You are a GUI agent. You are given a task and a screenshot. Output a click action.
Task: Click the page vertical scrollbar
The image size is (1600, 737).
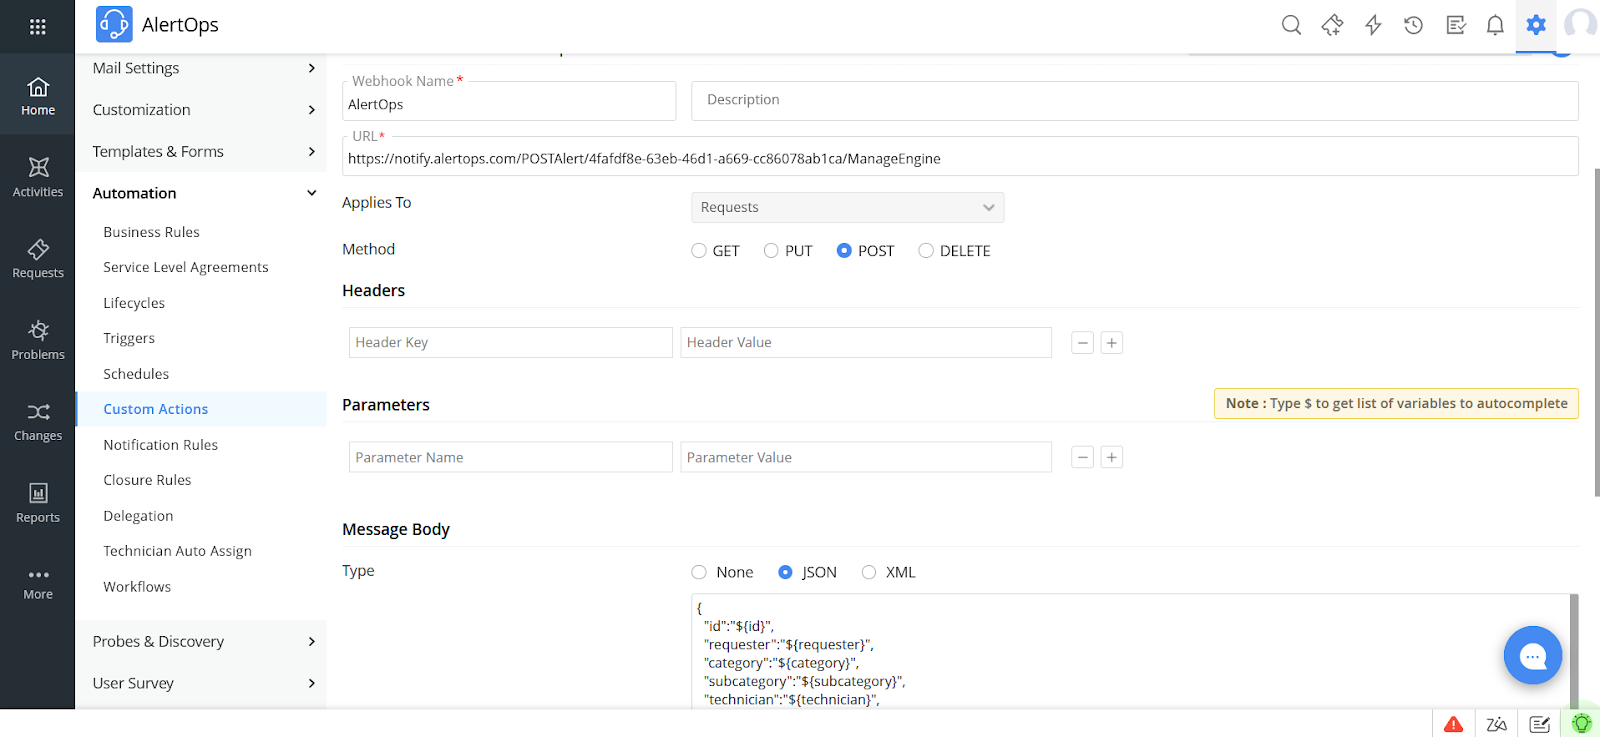[x=1595, y=330]
